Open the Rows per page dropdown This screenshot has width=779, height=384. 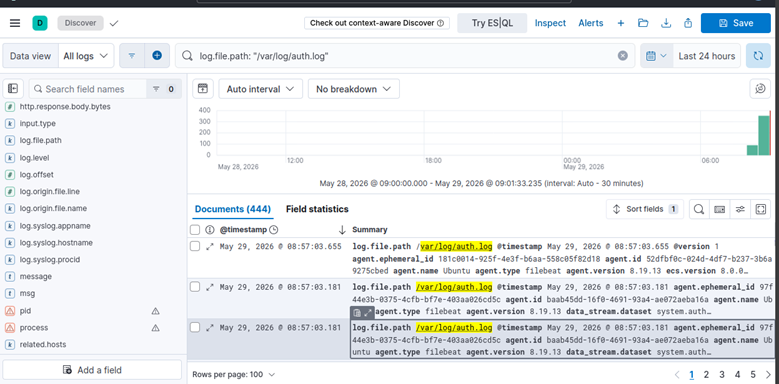(234, 375)
